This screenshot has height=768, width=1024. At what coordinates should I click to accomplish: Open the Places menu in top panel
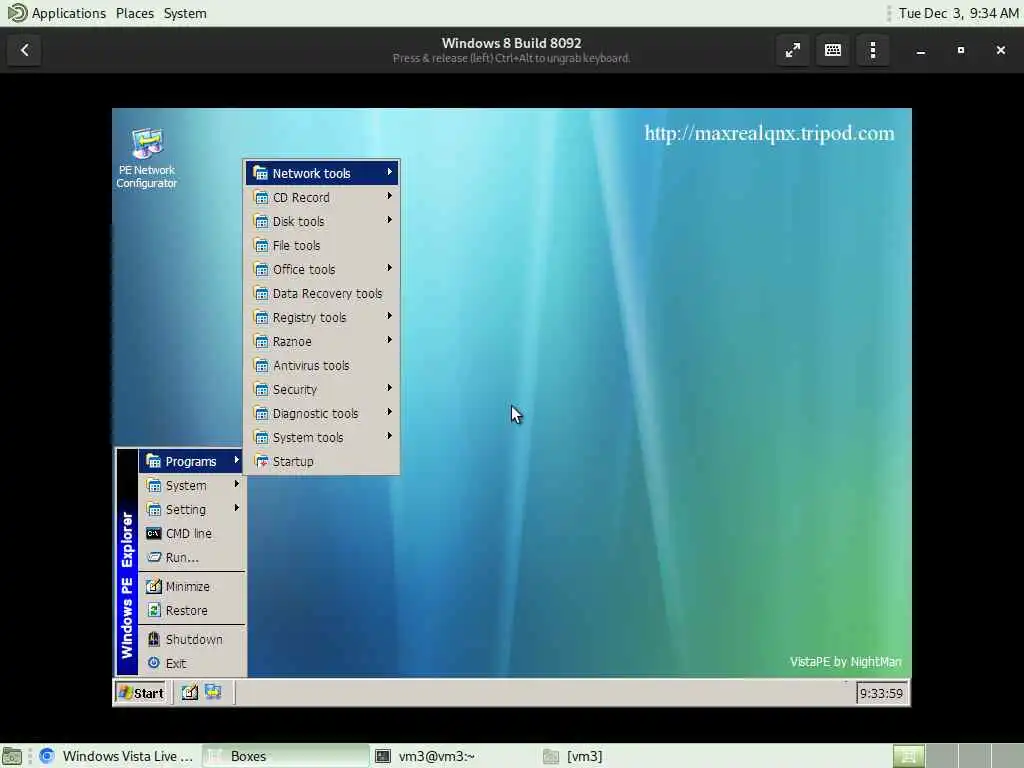coord(135,13)
